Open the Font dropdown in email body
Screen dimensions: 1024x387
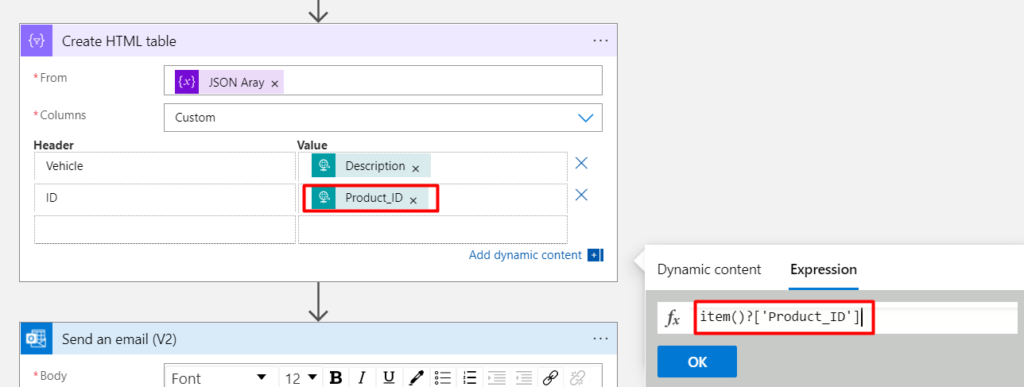coord(219,378)
